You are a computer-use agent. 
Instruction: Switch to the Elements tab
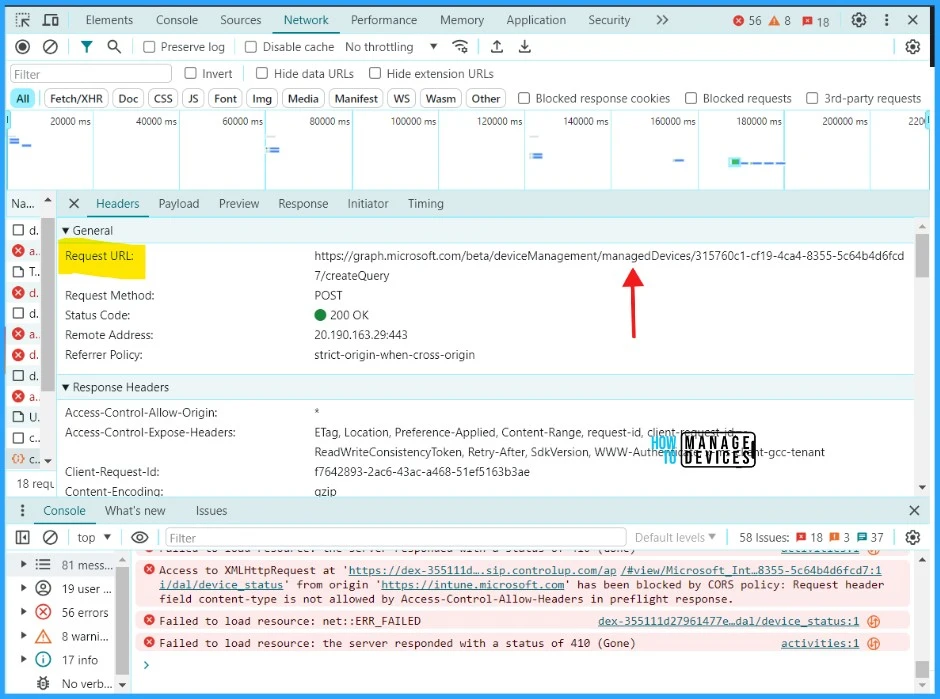(x=109, y=20)
